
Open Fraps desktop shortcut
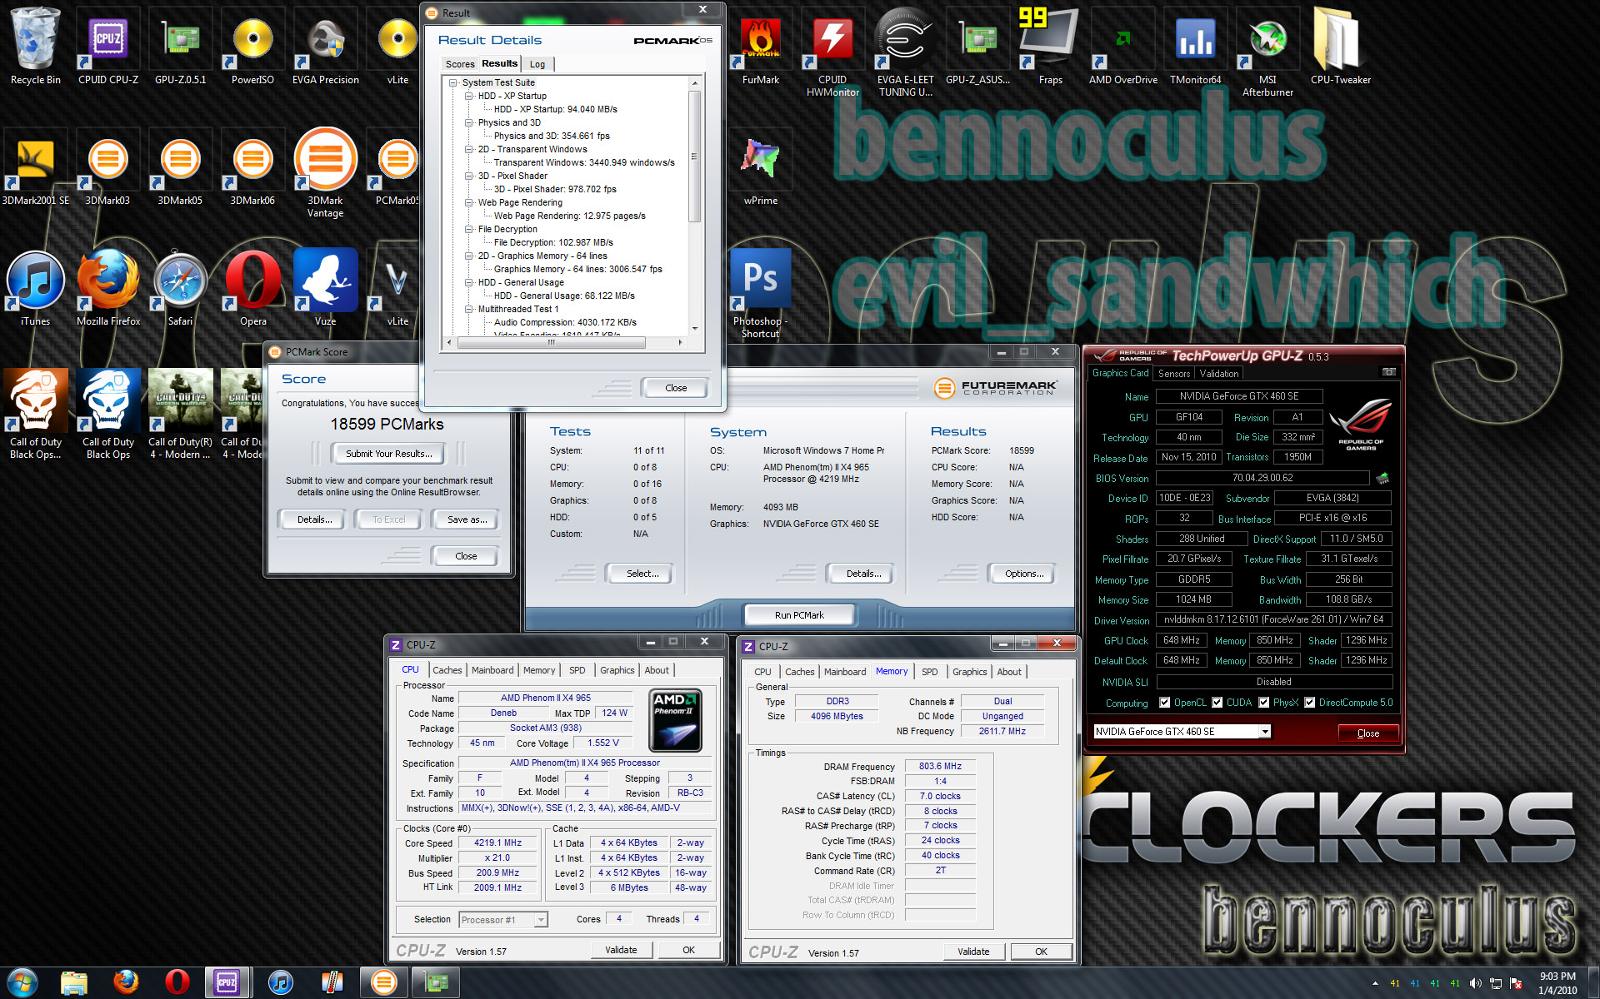(1050, 48)
